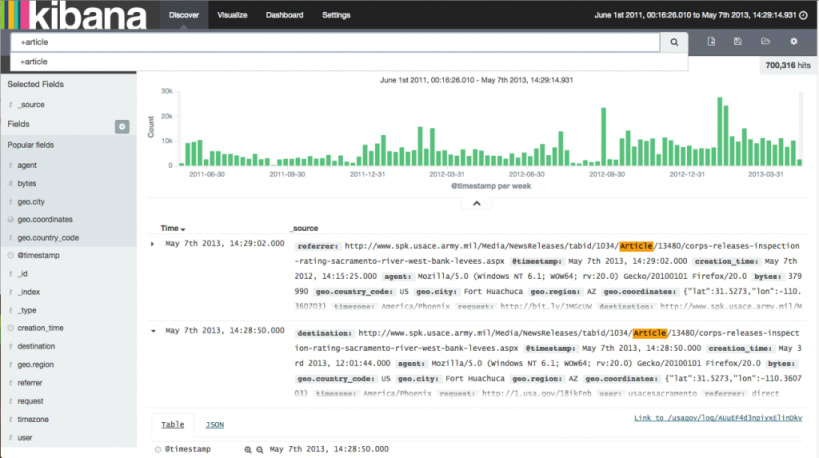
Task: Click the +article search query field
Action: tap(335, 42)
